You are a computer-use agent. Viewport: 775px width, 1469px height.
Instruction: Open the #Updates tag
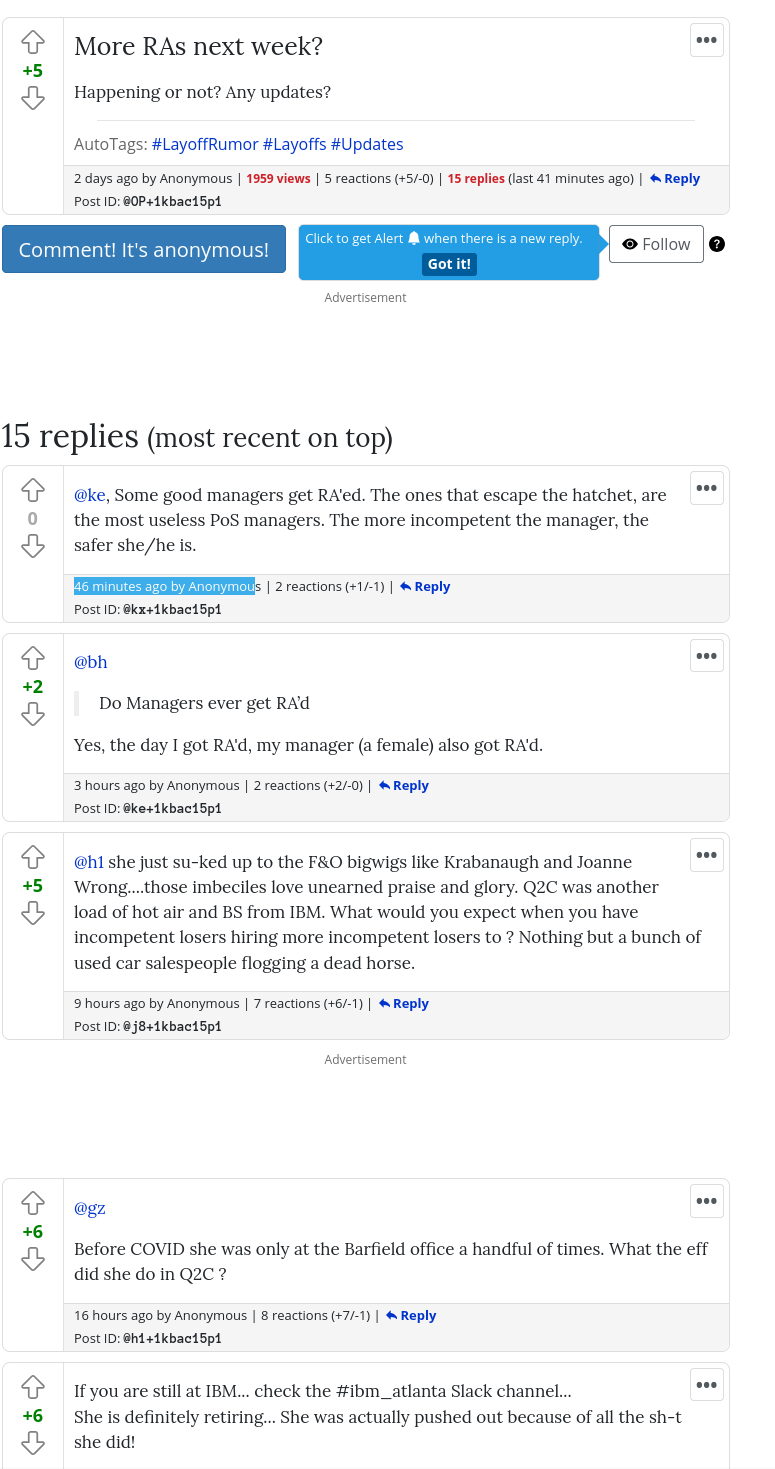tap(367, 144)
